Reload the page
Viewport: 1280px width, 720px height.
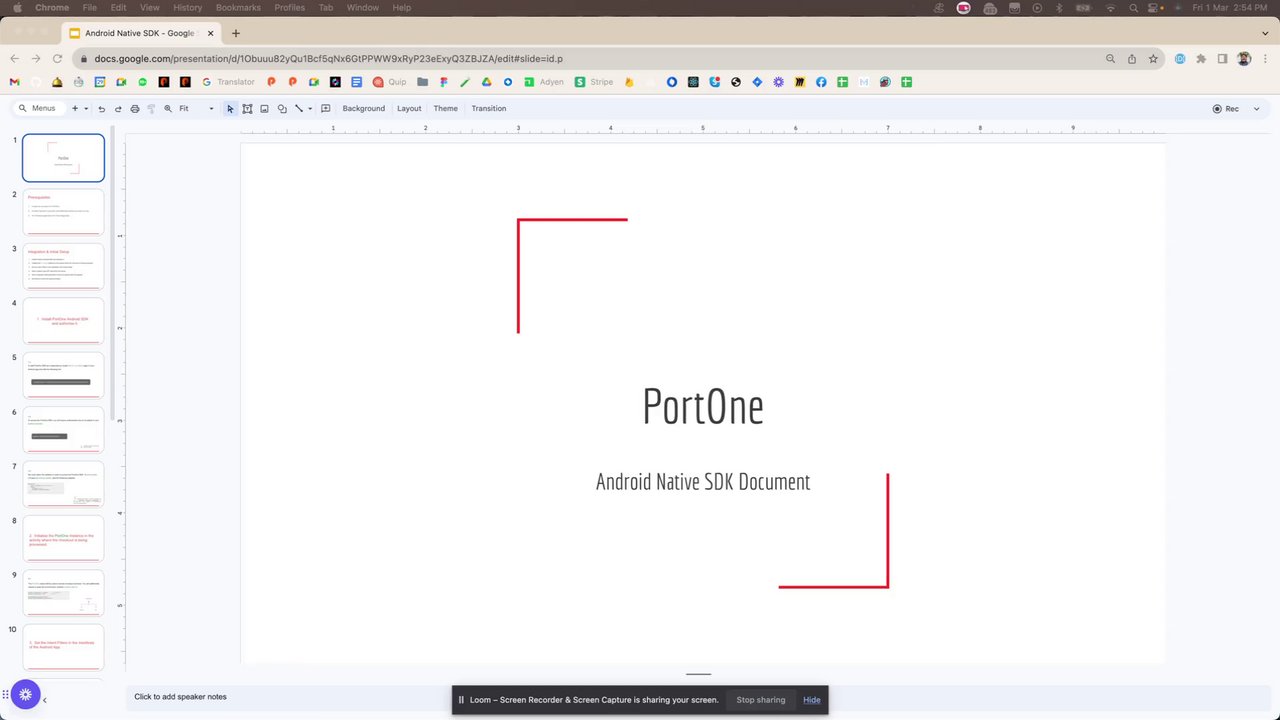click(x=57, y=59)
